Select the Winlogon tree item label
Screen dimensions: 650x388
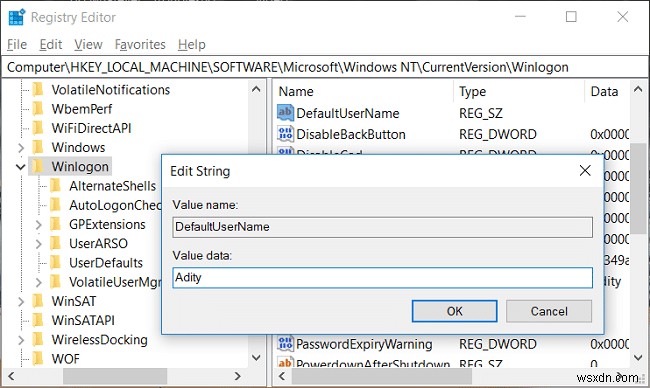pos(80,167)
